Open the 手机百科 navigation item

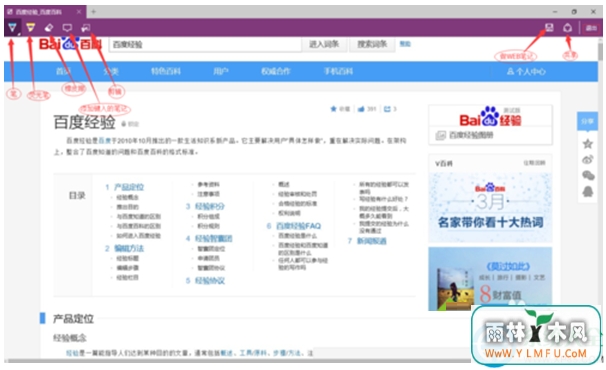(x=338, y=72)
